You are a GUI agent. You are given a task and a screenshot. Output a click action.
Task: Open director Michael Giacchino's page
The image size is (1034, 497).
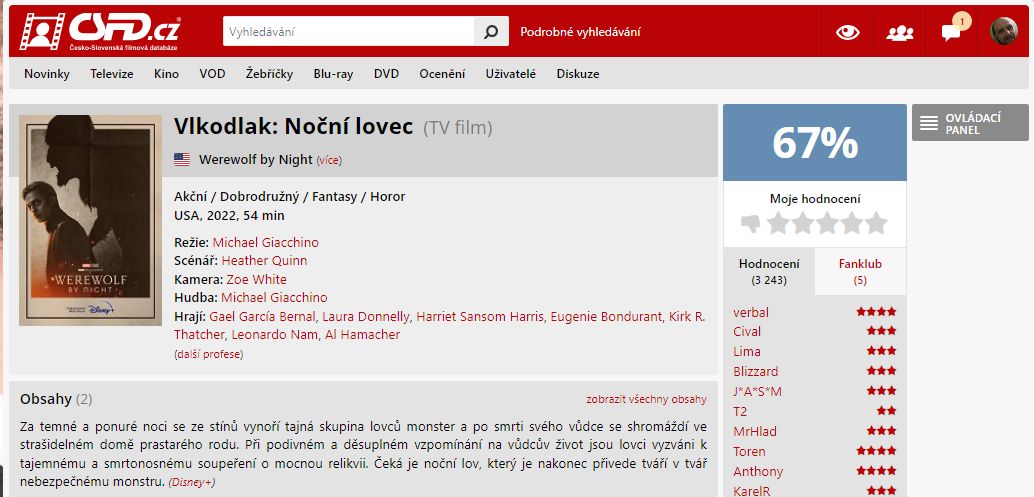tap(266, 242)
